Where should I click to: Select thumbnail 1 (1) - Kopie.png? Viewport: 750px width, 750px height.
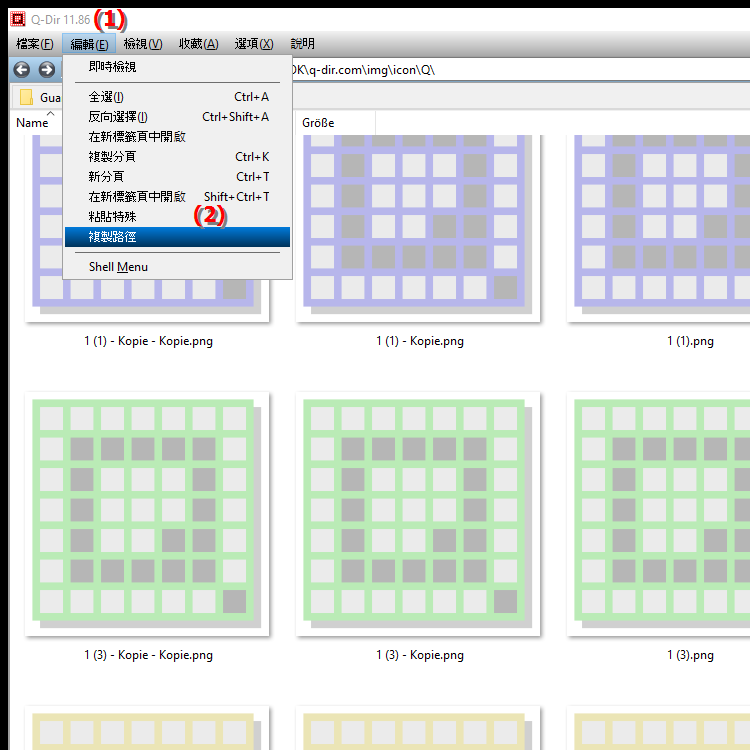(418, 229)
